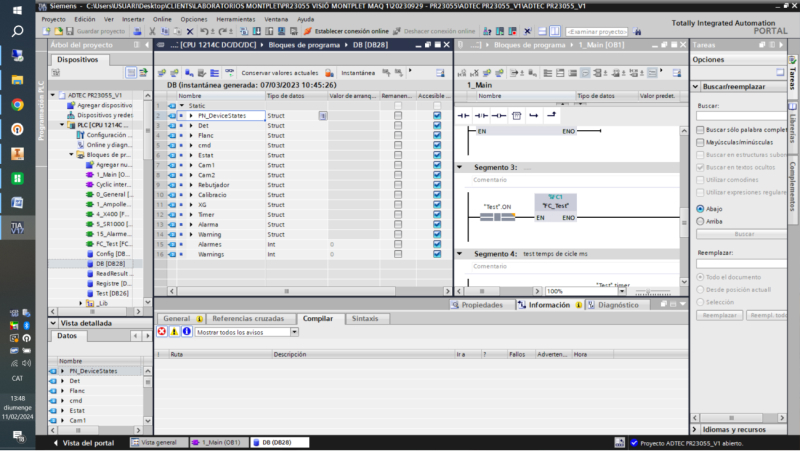Check Buscar sólo palabra completa
This screenshot has height=451, width=800.
click(x=700, y=130)
